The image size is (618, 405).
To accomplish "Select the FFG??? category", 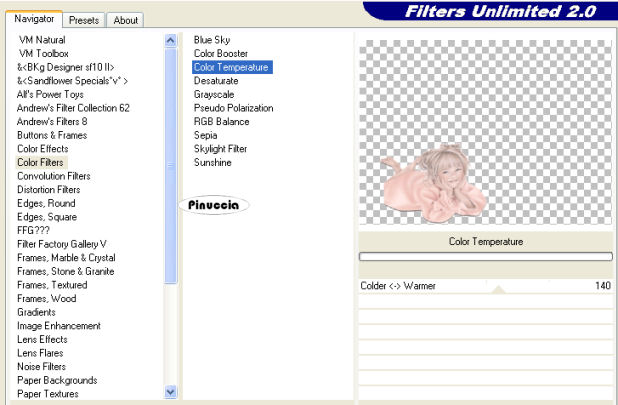I will [x=34, y=230].
